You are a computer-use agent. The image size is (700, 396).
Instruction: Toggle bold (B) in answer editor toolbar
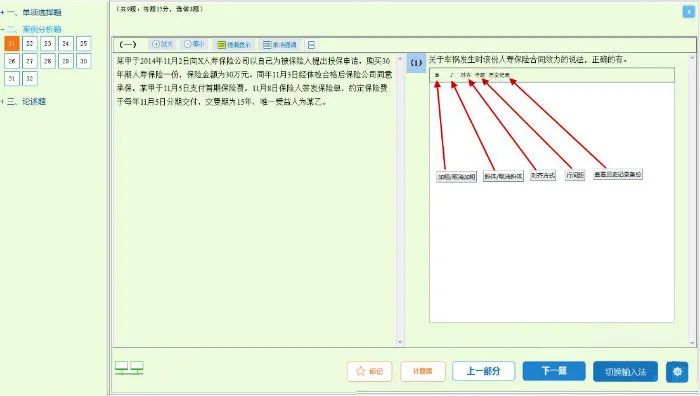click(437, 75)
